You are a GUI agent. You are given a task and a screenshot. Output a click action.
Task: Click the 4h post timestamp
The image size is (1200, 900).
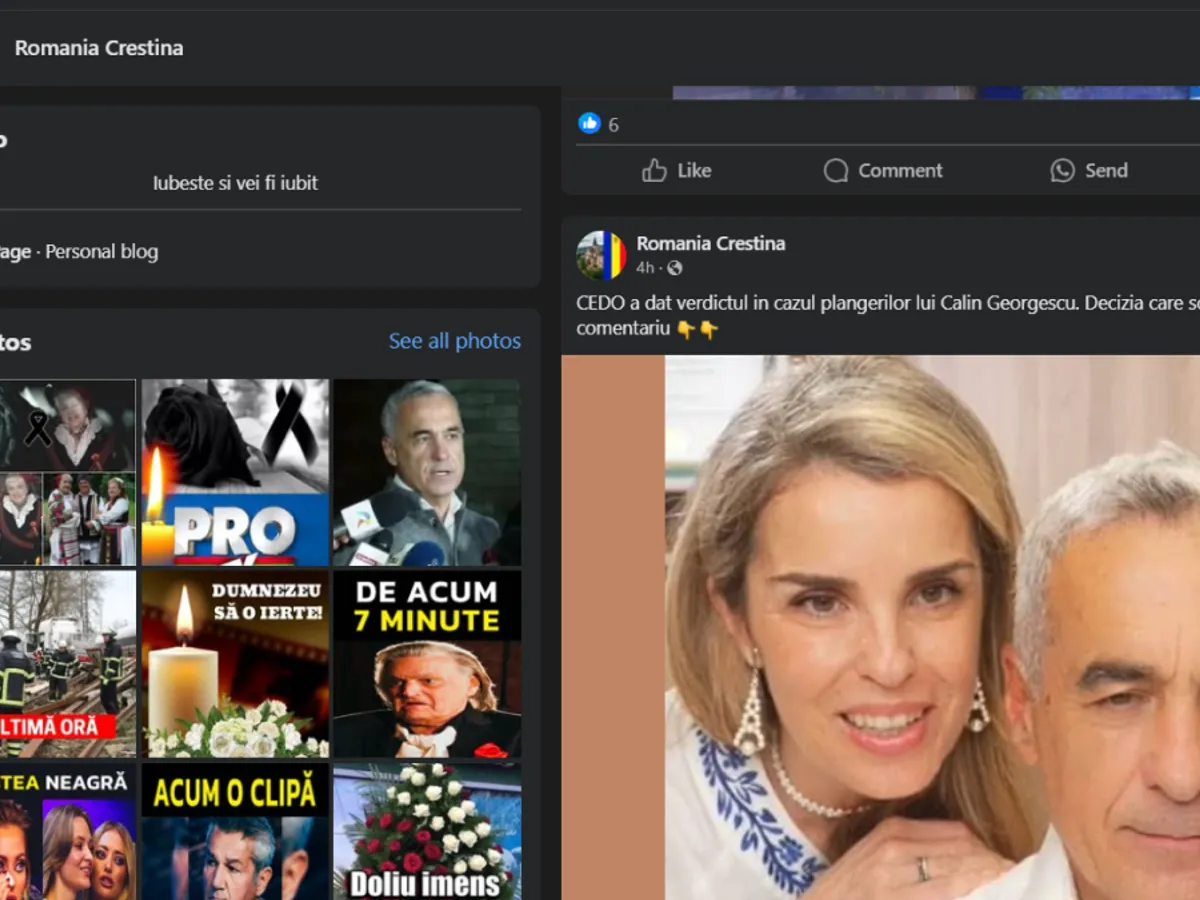click(645, 268)
